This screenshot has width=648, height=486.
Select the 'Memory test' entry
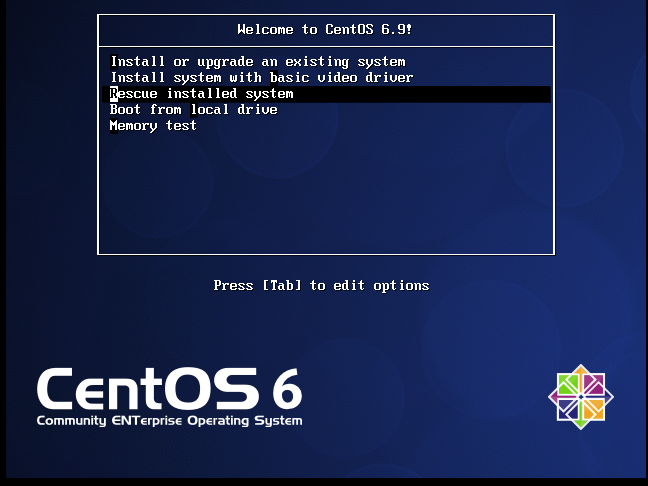(153, 126)
